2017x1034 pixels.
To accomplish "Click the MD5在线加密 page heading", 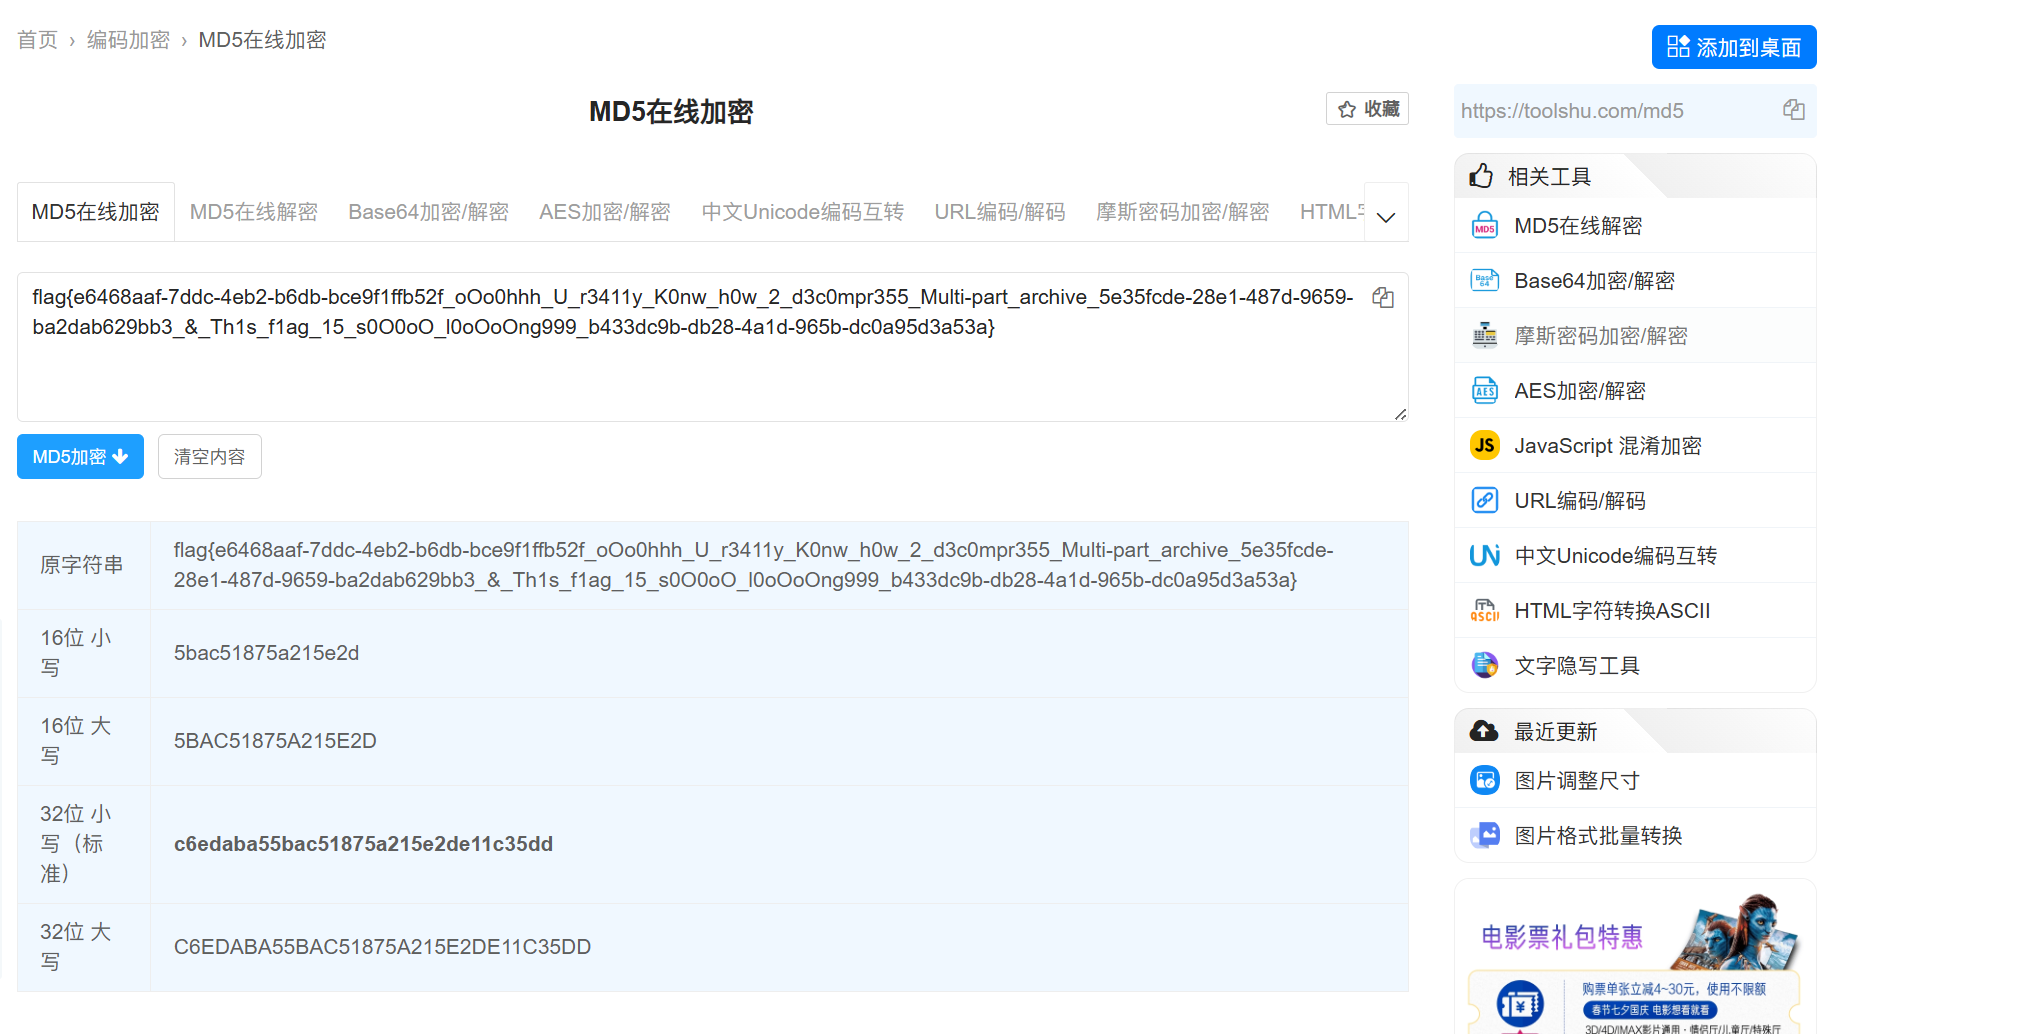I will pyautogui.click(x=671, y=112).
